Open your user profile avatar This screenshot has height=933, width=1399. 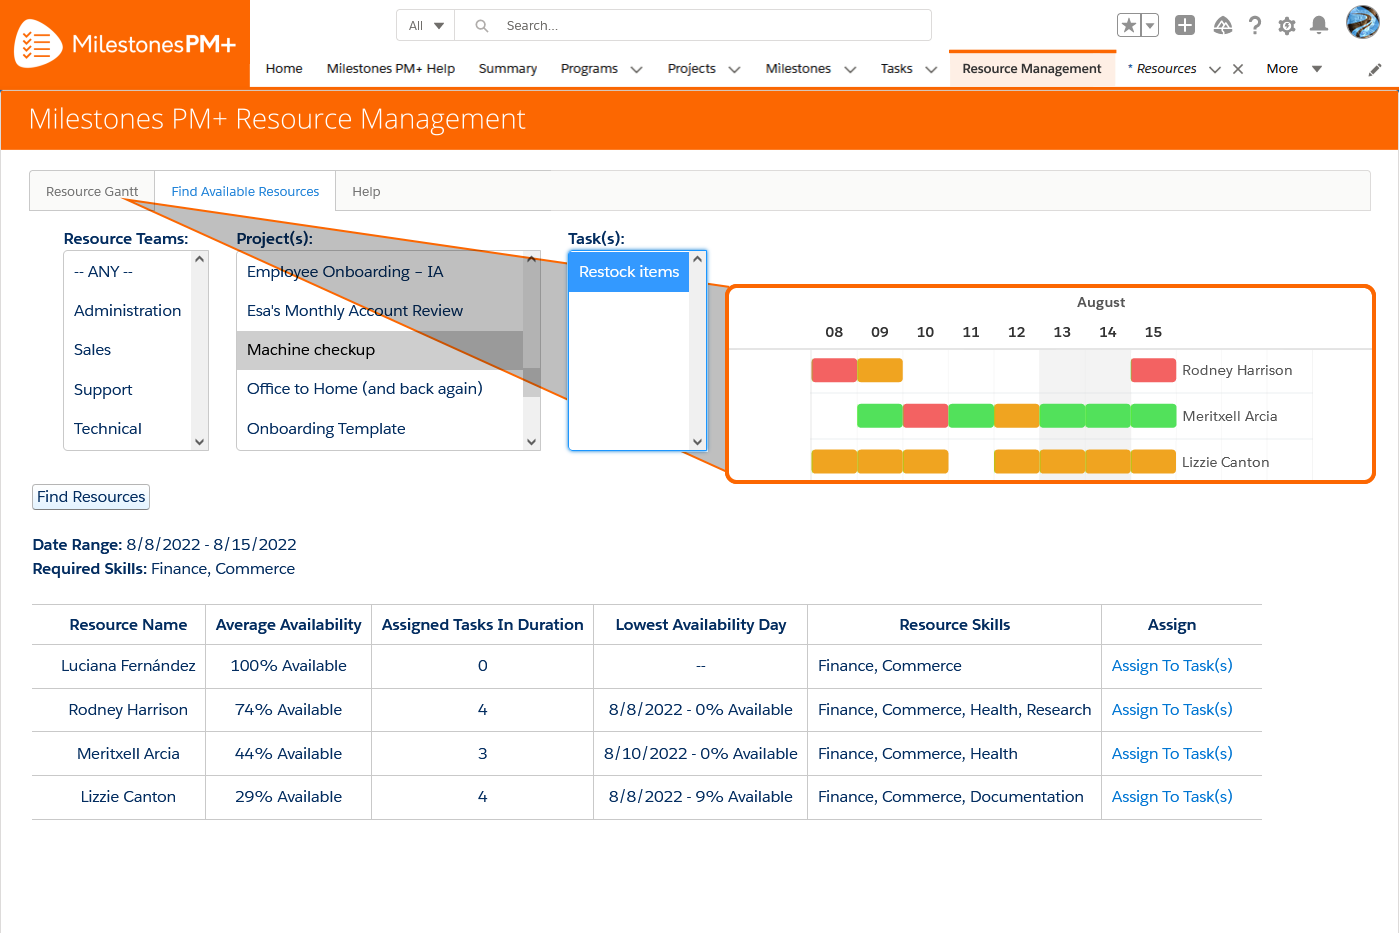[x=1362, y=25]
